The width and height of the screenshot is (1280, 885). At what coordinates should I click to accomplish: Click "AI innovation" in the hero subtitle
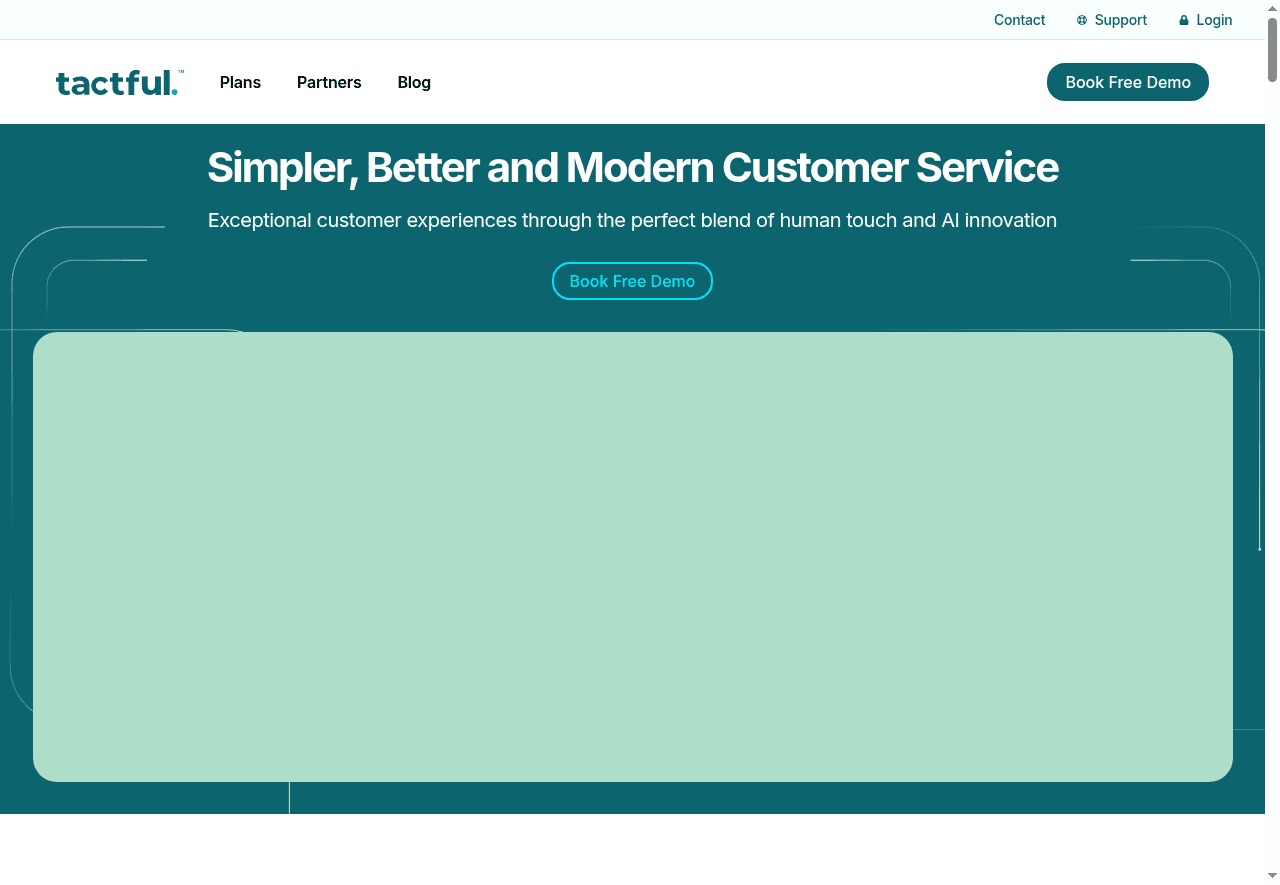[998, 220]
